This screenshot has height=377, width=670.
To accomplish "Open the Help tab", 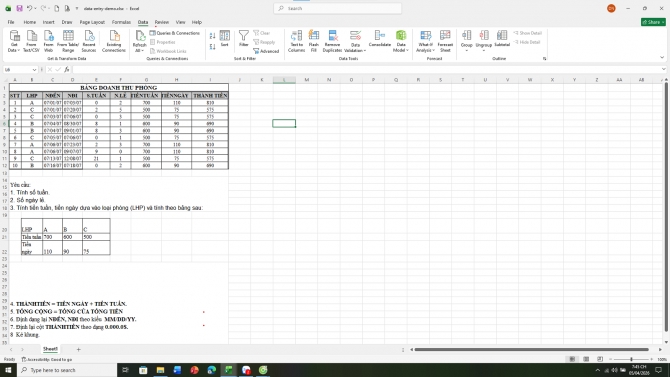I will tap(197, 22).
